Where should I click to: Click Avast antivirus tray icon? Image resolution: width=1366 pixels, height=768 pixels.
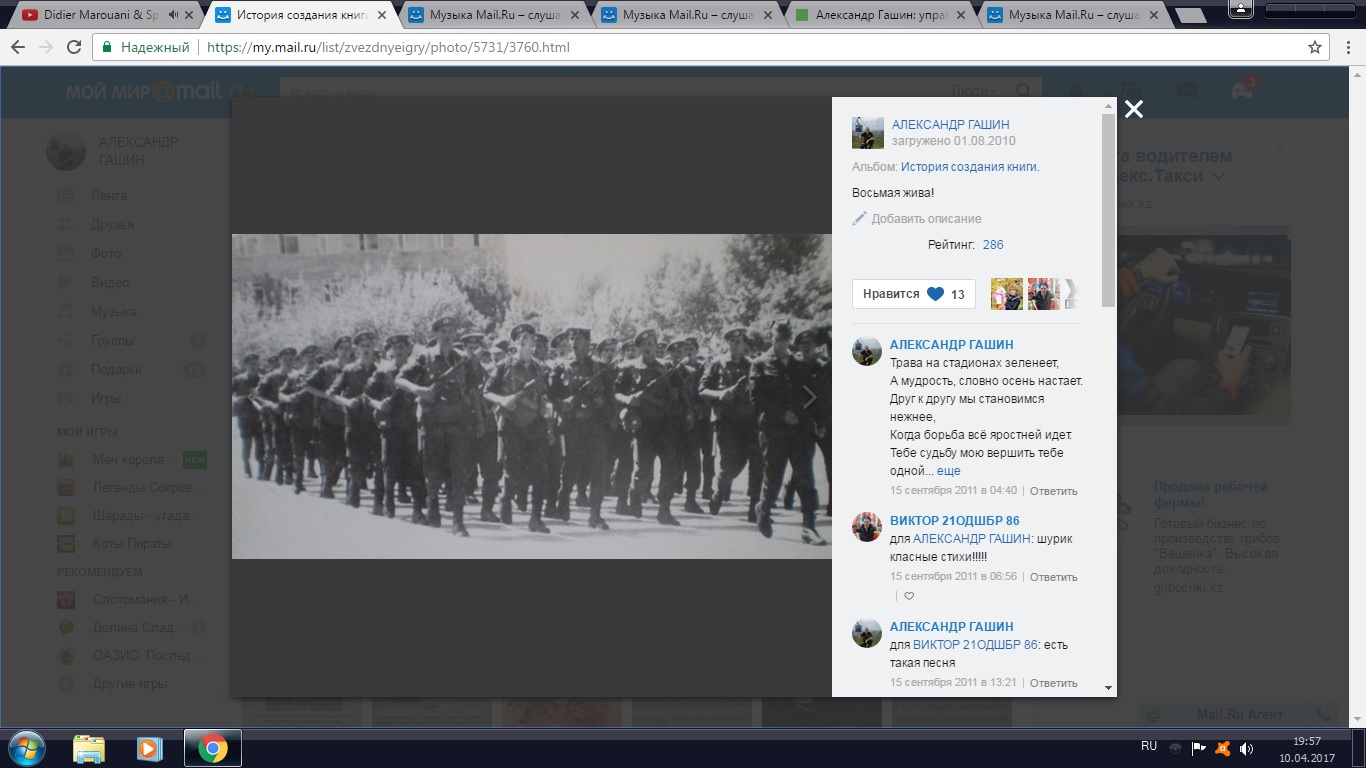coord(1222,748)
